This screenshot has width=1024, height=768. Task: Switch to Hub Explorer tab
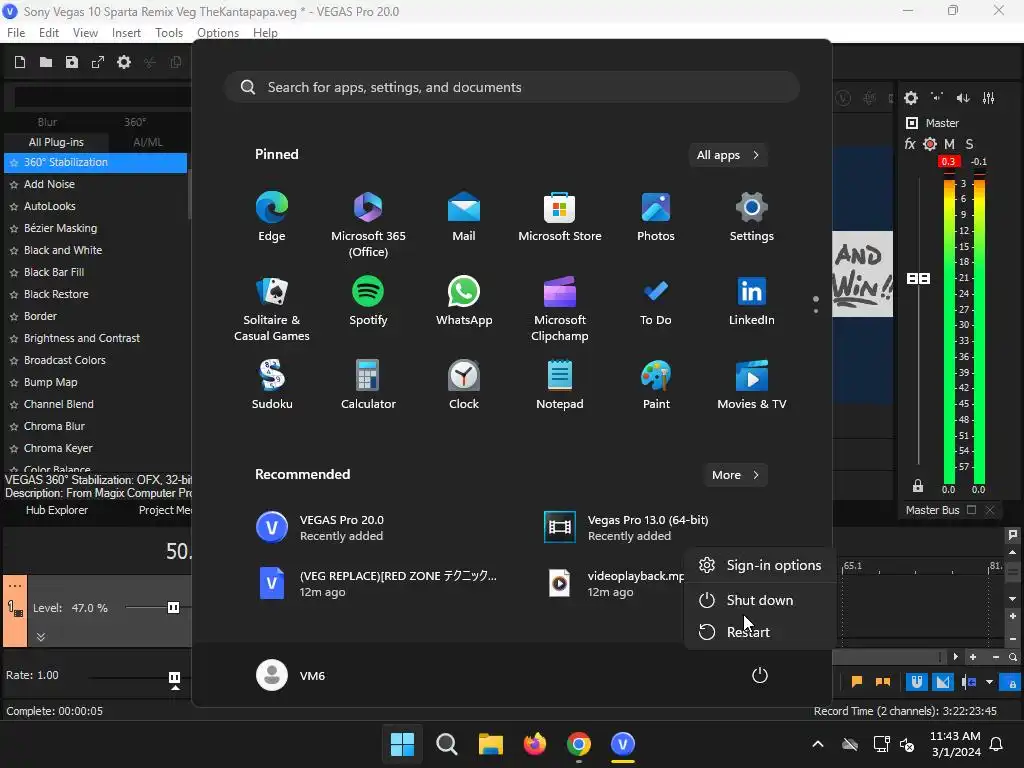[57, 510]
